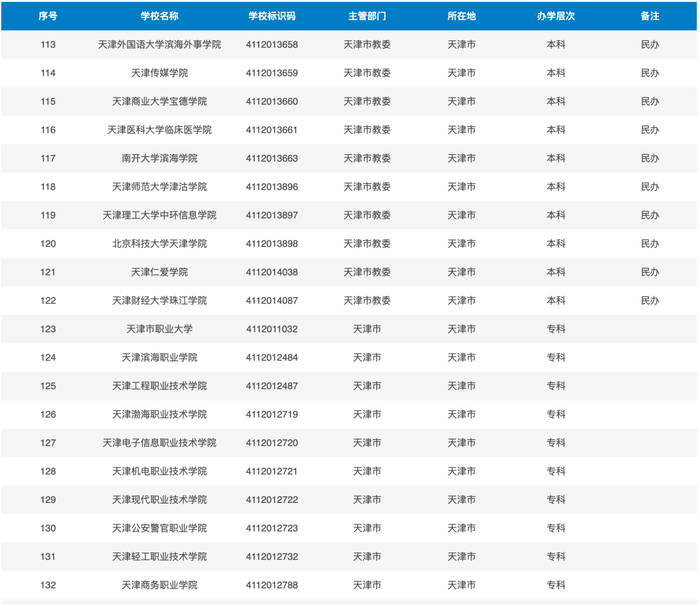The width and height of the screenshot is (700, 606).
Task: Click the code 4112013658
Action: click(x=272, y=45)
